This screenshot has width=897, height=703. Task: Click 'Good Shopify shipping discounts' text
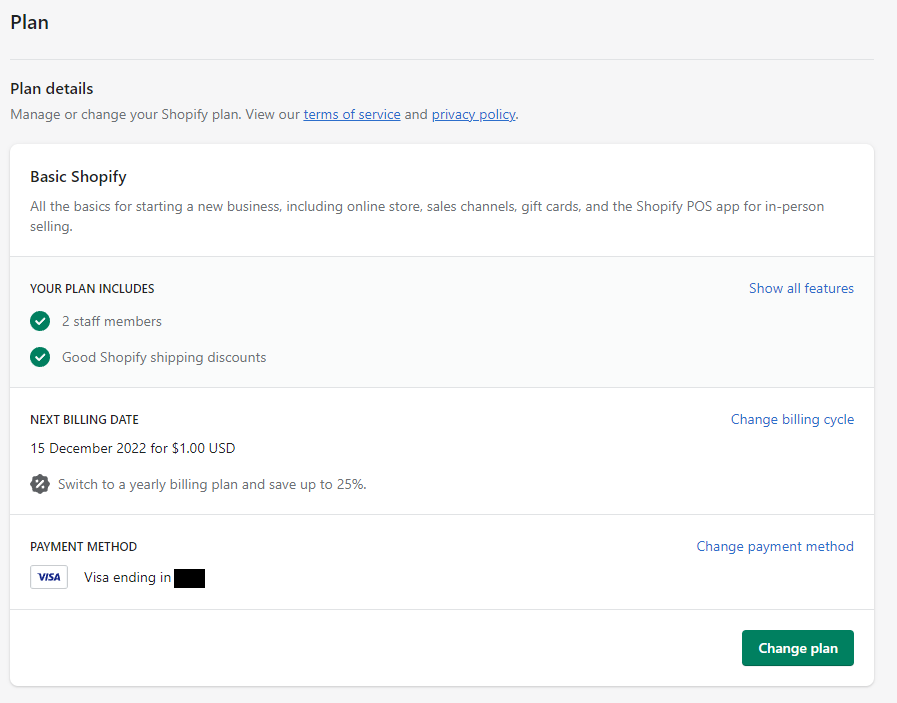click(x=164, y=357)
